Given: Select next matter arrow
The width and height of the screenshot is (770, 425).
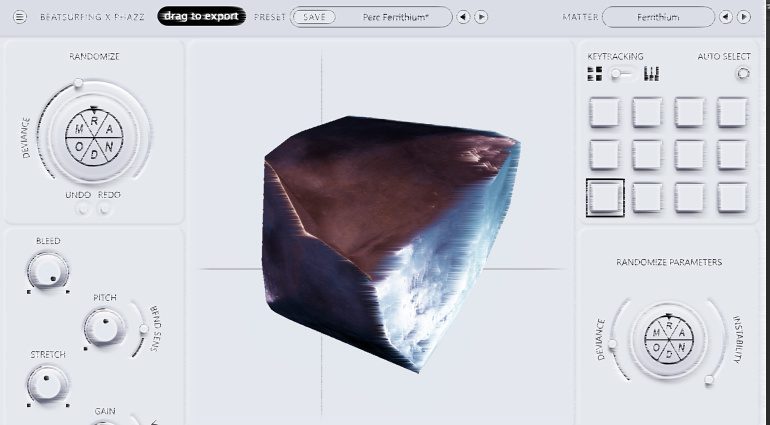Looking at the screenshot, I should click(744, 17).
